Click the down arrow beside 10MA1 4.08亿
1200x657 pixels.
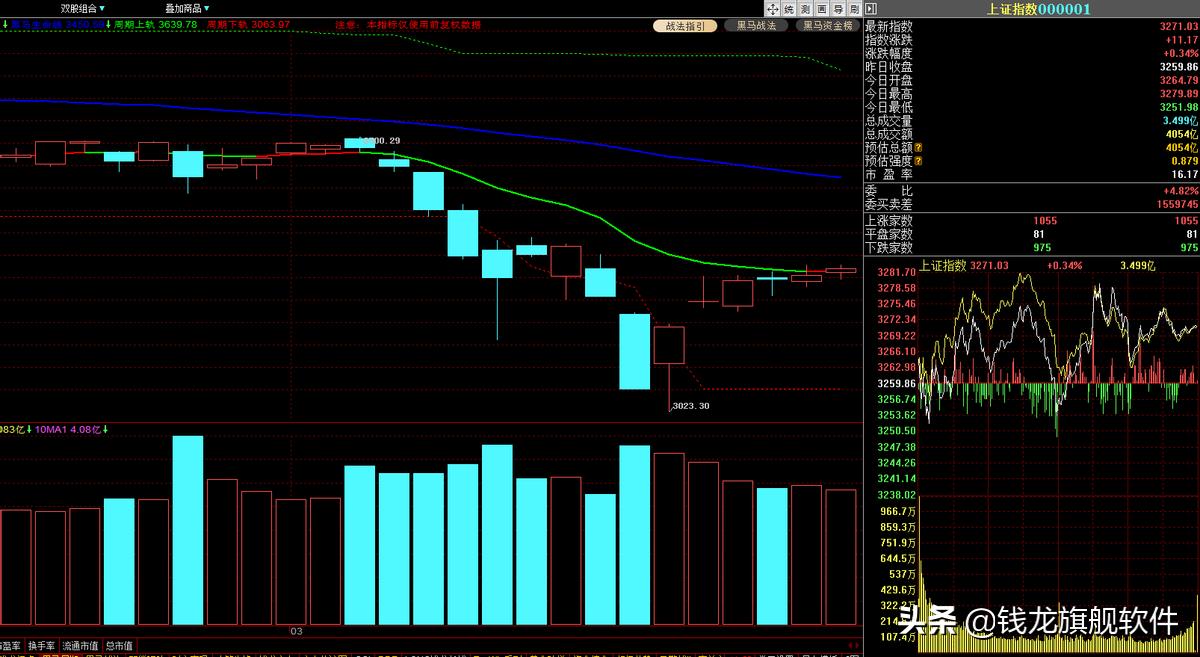point(106,430)
